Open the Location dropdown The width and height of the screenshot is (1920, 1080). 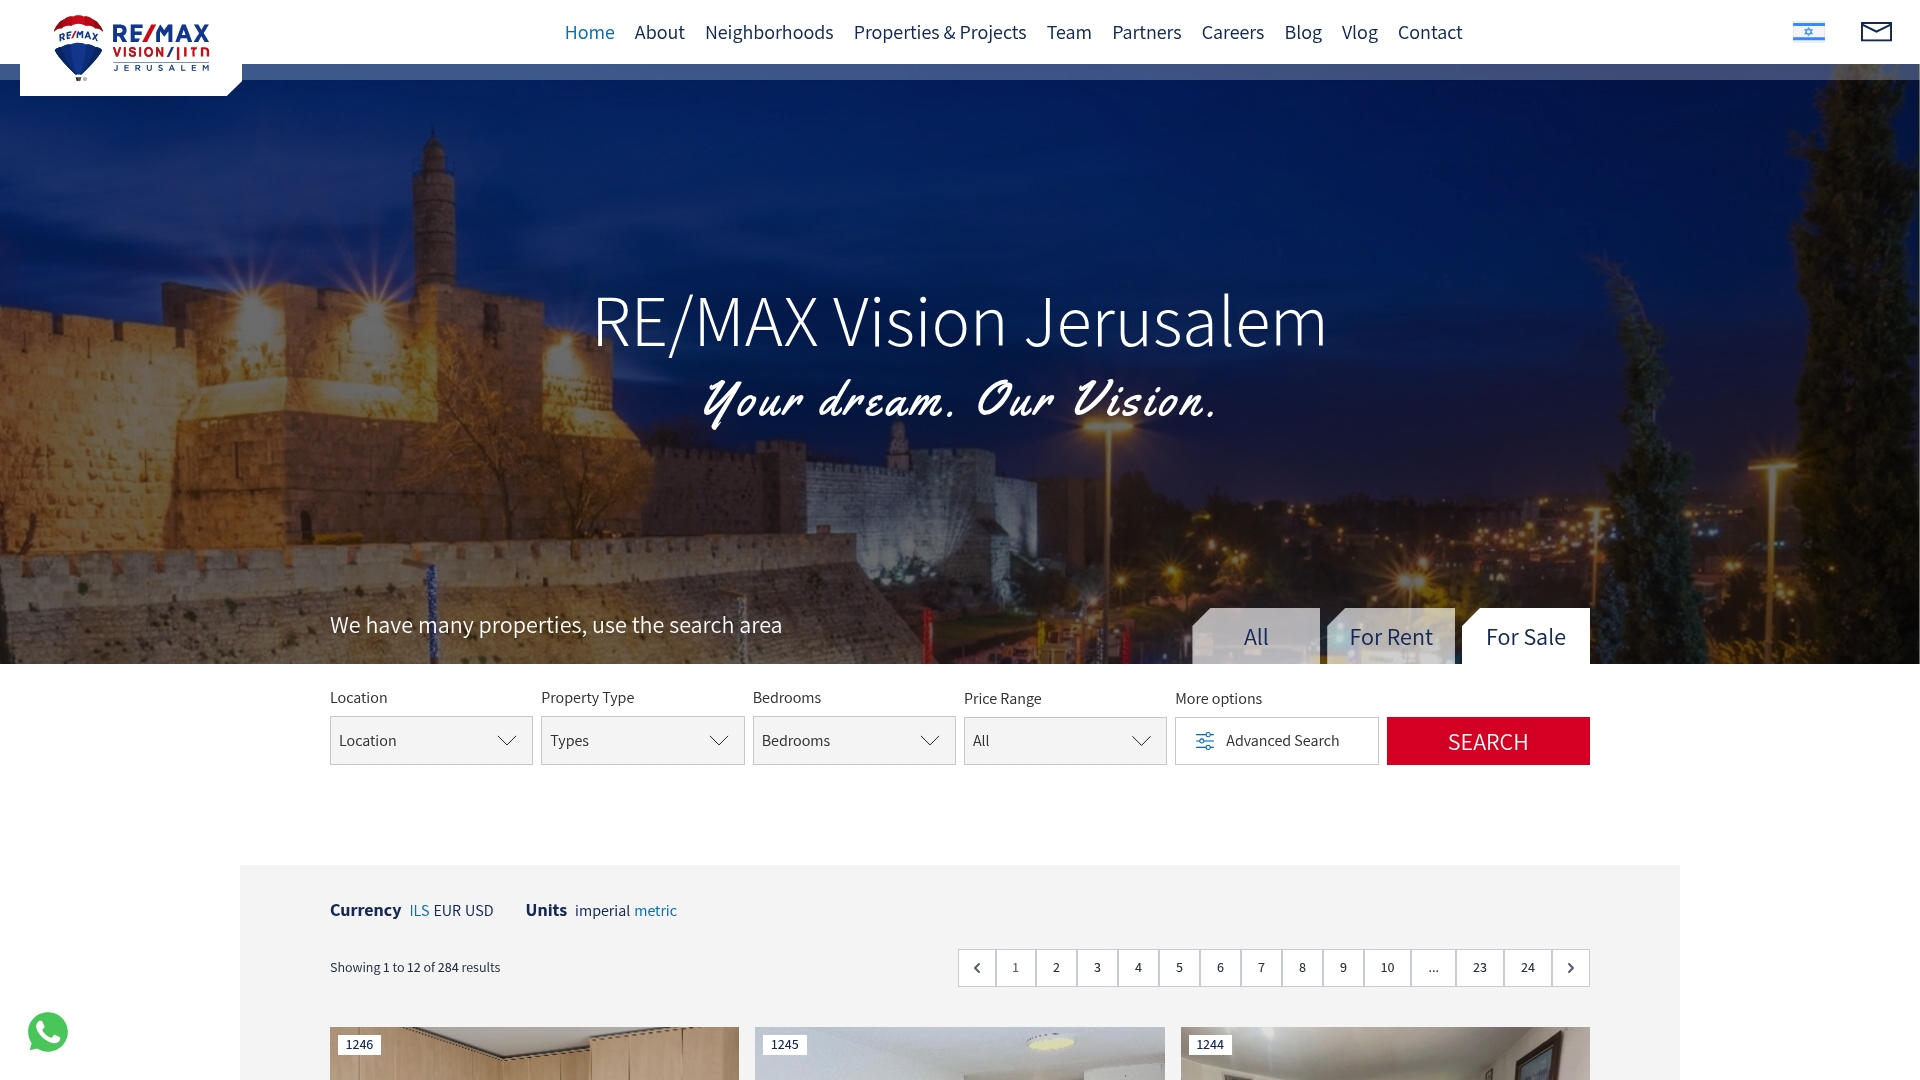(x=430, y=740)
